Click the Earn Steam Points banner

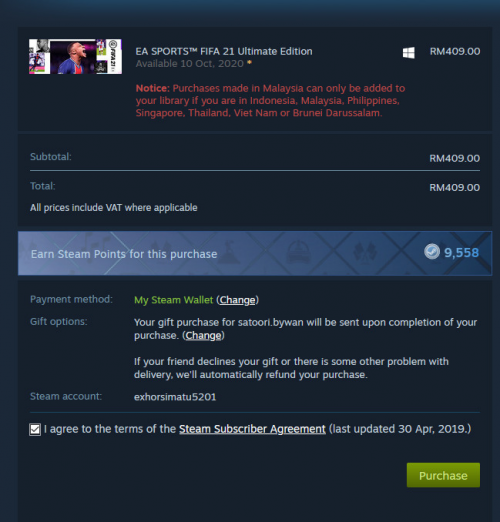(x=255, y=253)
